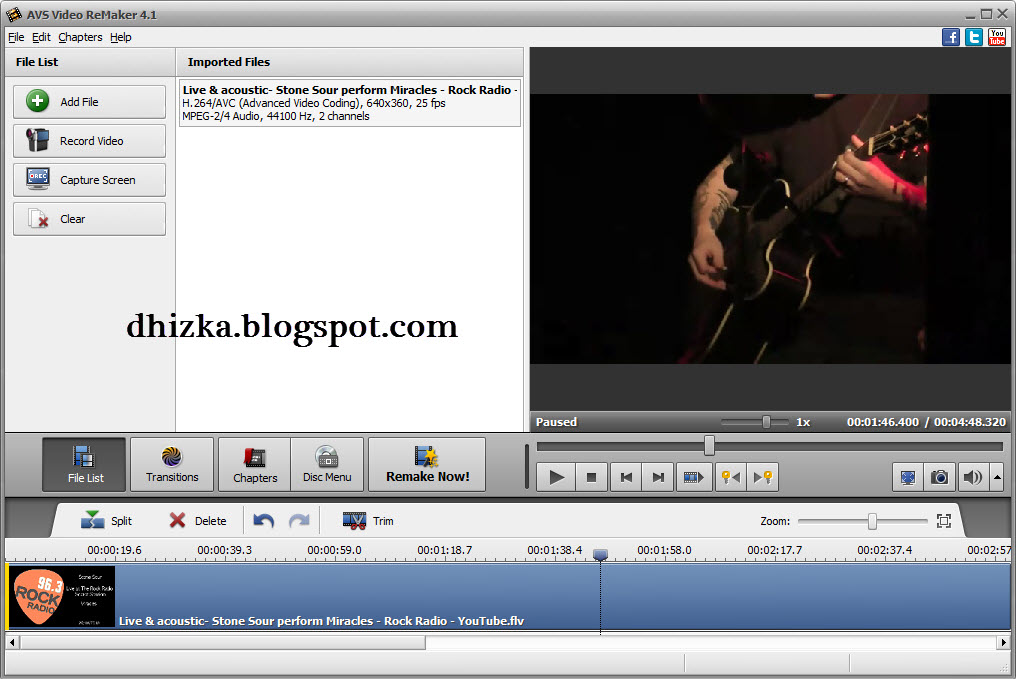Viewport: 1016px width, 679px height.
Task: Play the video preview
Action: point(556,478)
